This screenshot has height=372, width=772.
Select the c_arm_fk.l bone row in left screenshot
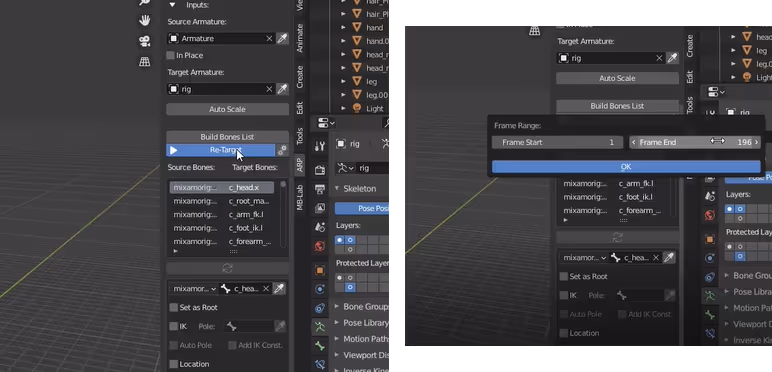coord(222,215)
